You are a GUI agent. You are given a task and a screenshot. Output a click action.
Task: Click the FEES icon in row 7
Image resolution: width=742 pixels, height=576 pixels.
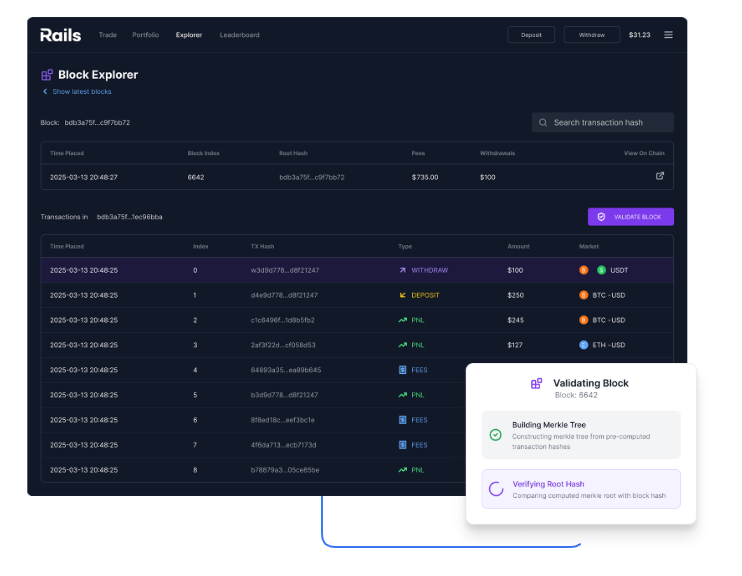pos(402,445)
